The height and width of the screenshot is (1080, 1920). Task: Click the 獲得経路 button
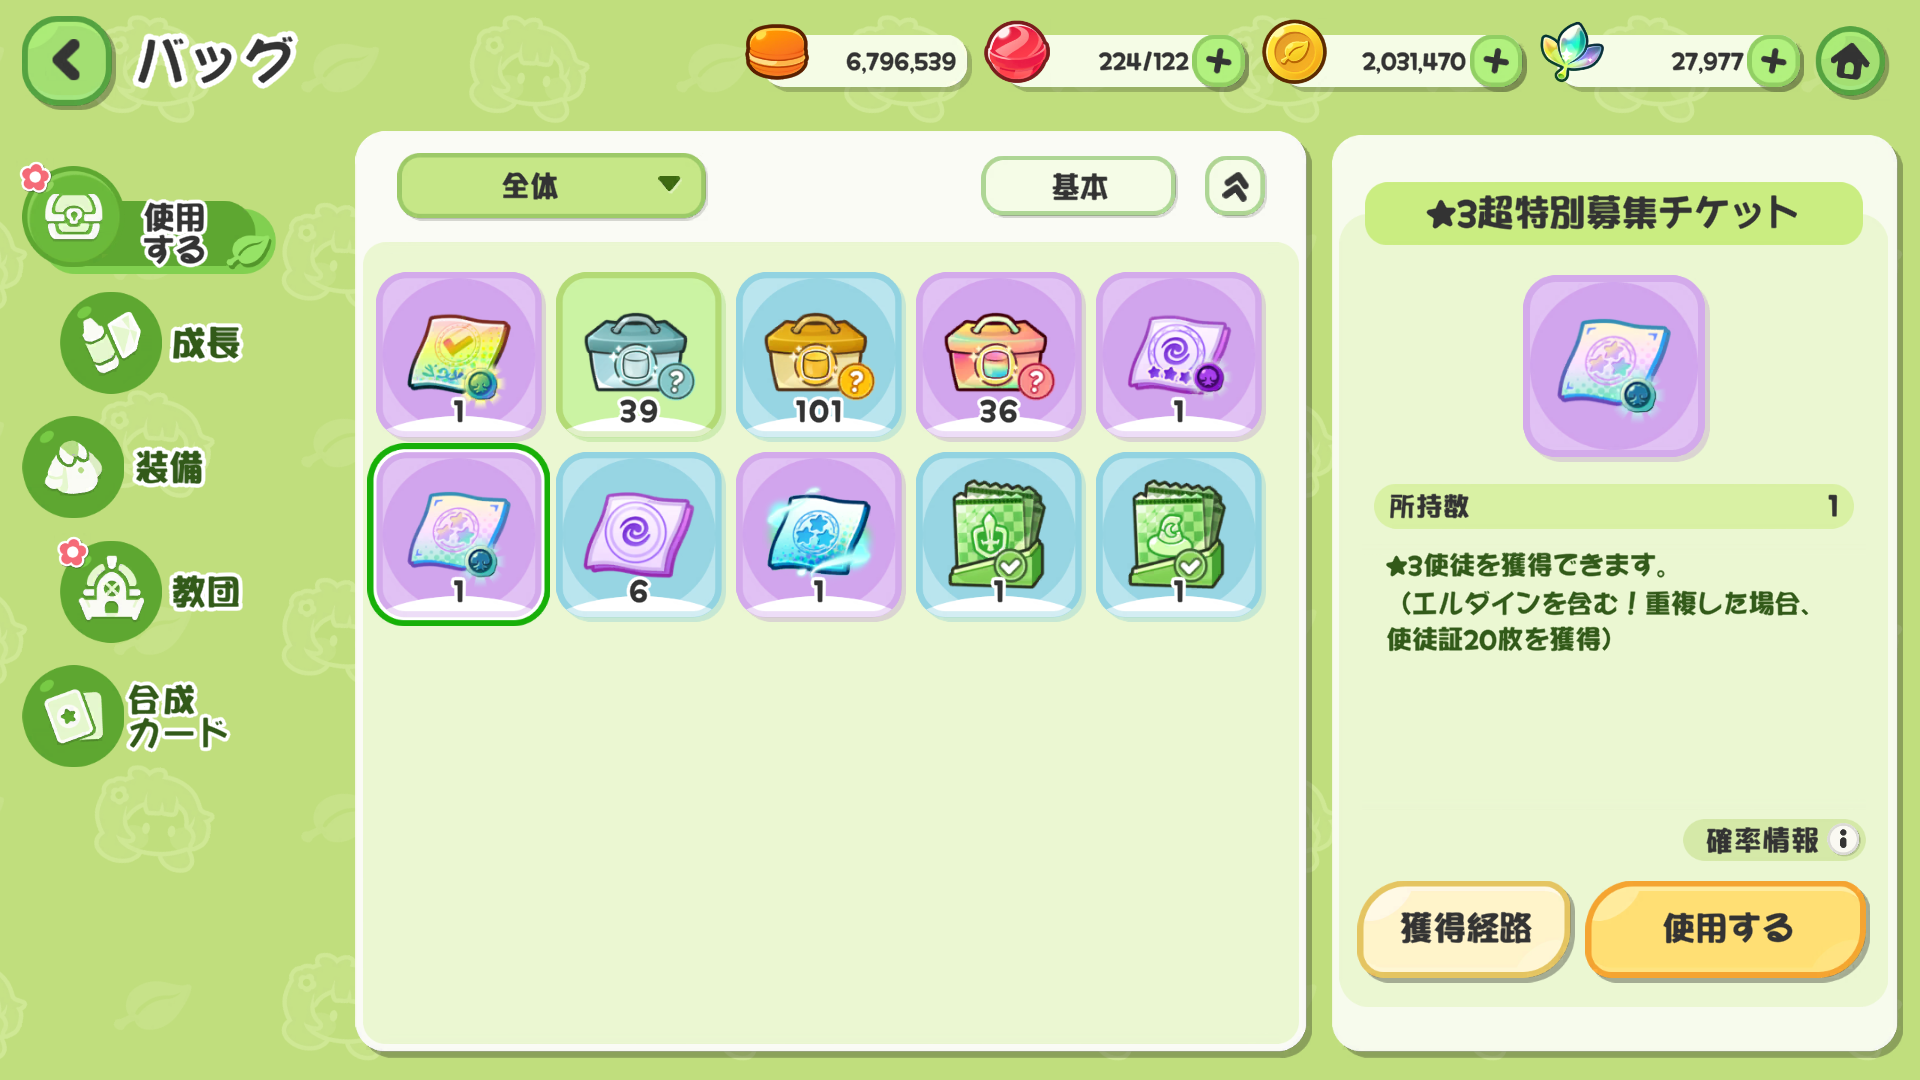coord(1465,929)
